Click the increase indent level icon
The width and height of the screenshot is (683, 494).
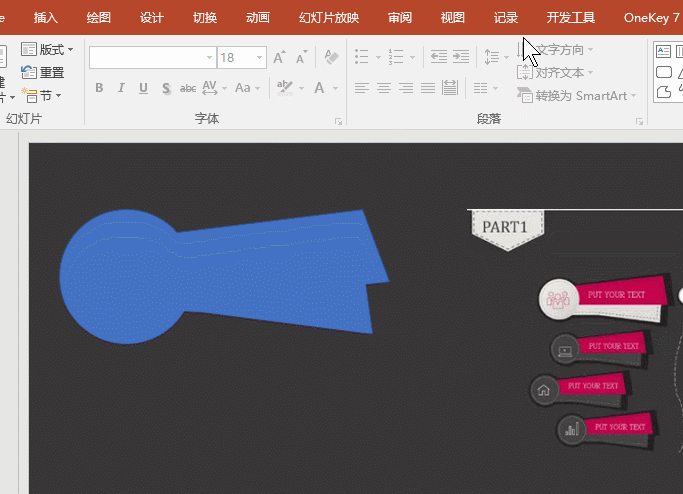(x=460, y=57)
